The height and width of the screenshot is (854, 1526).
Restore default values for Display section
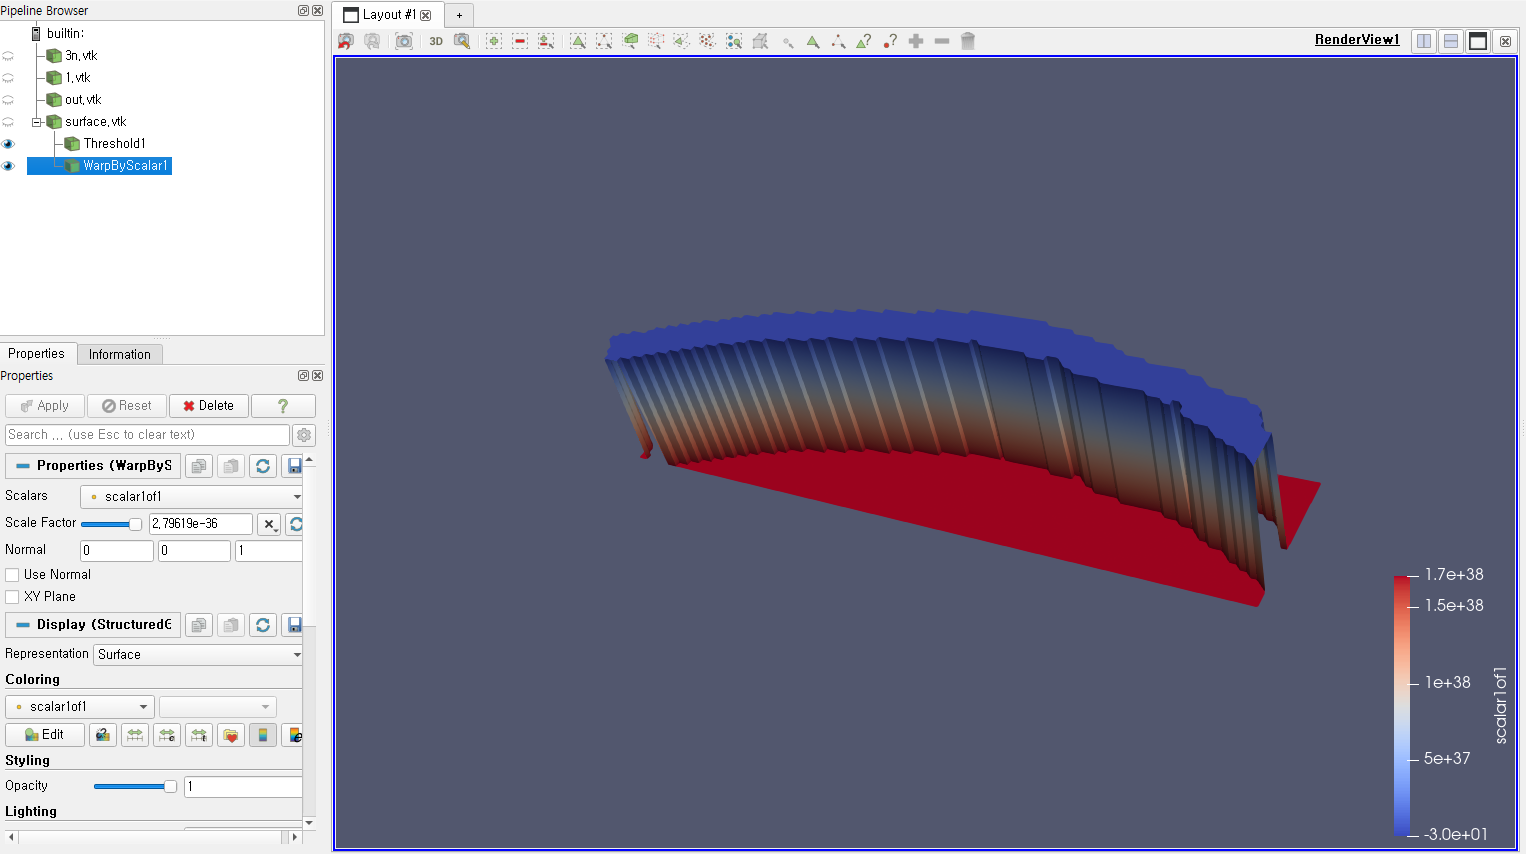click(263, 625)
